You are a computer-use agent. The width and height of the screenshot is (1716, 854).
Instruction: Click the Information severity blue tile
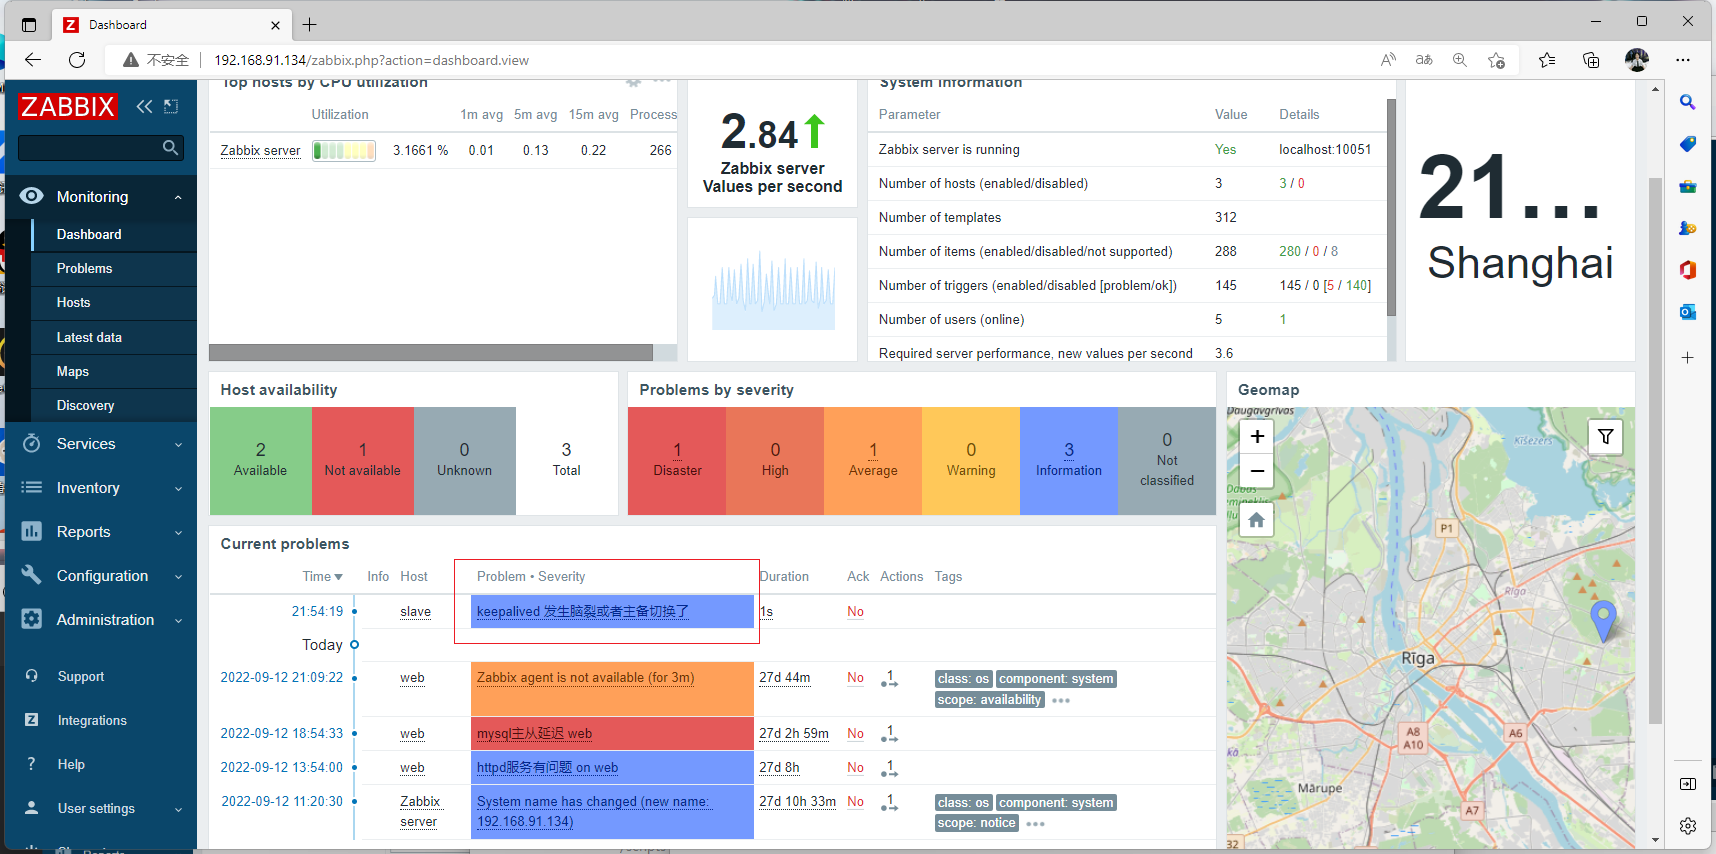1068,460
